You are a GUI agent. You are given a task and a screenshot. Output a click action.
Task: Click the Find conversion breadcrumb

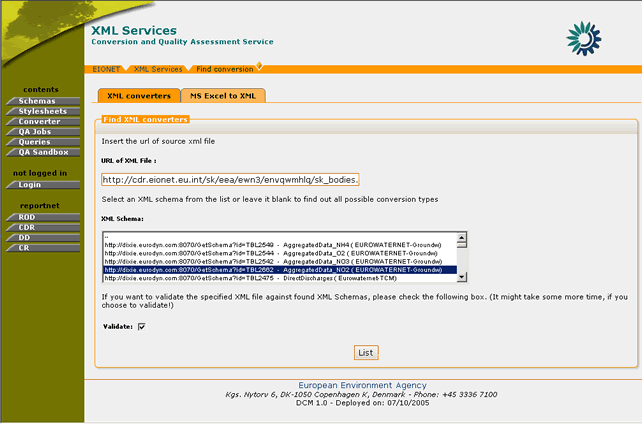point(225,69)
